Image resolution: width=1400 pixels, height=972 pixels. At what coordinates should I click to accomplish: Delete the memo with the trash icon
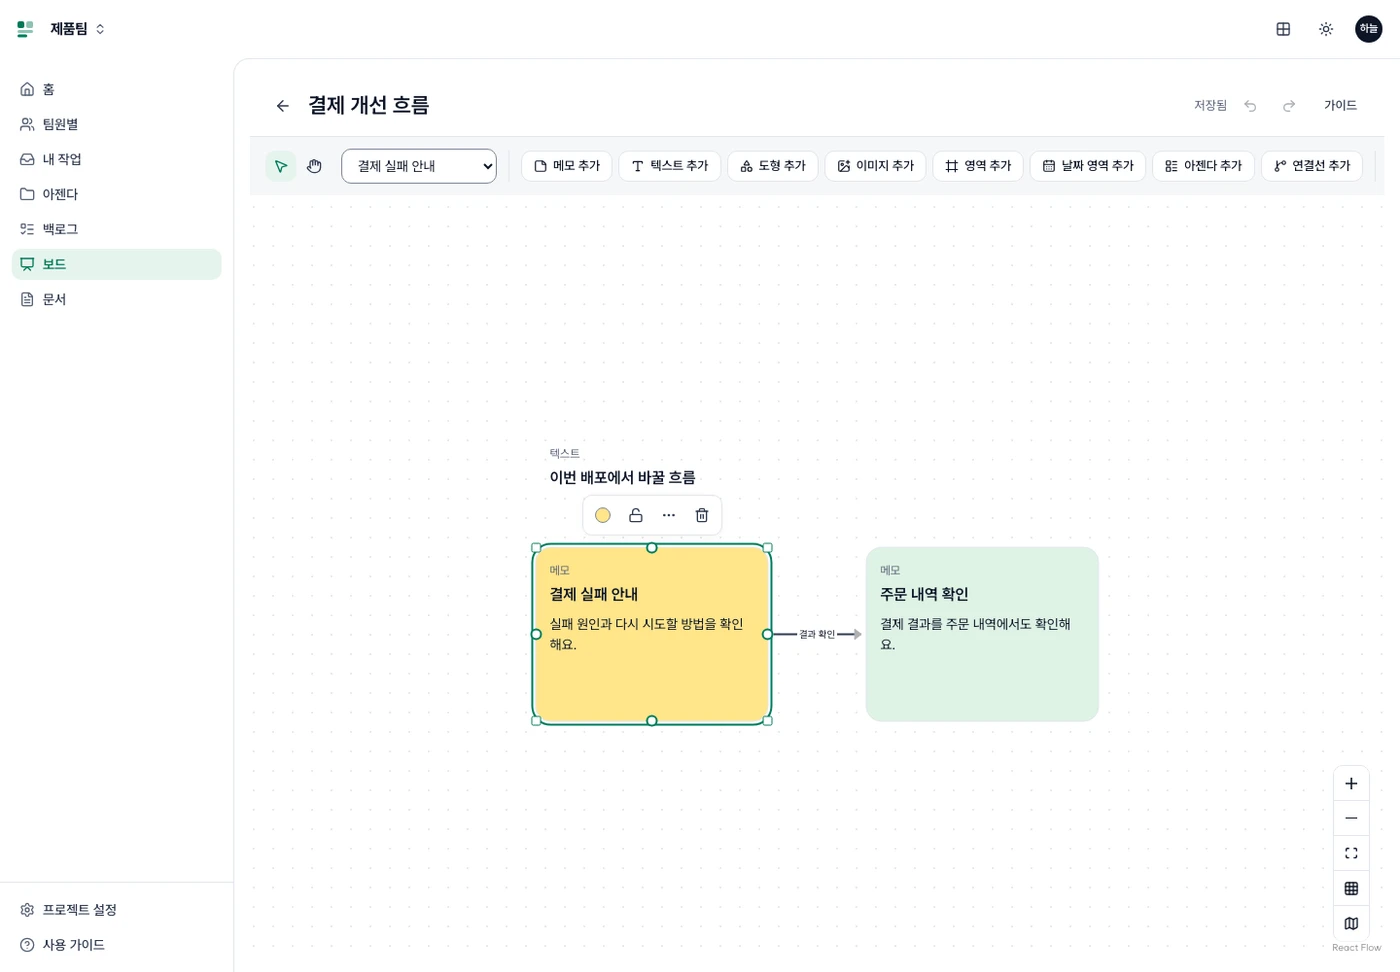[x=702, y=515]
